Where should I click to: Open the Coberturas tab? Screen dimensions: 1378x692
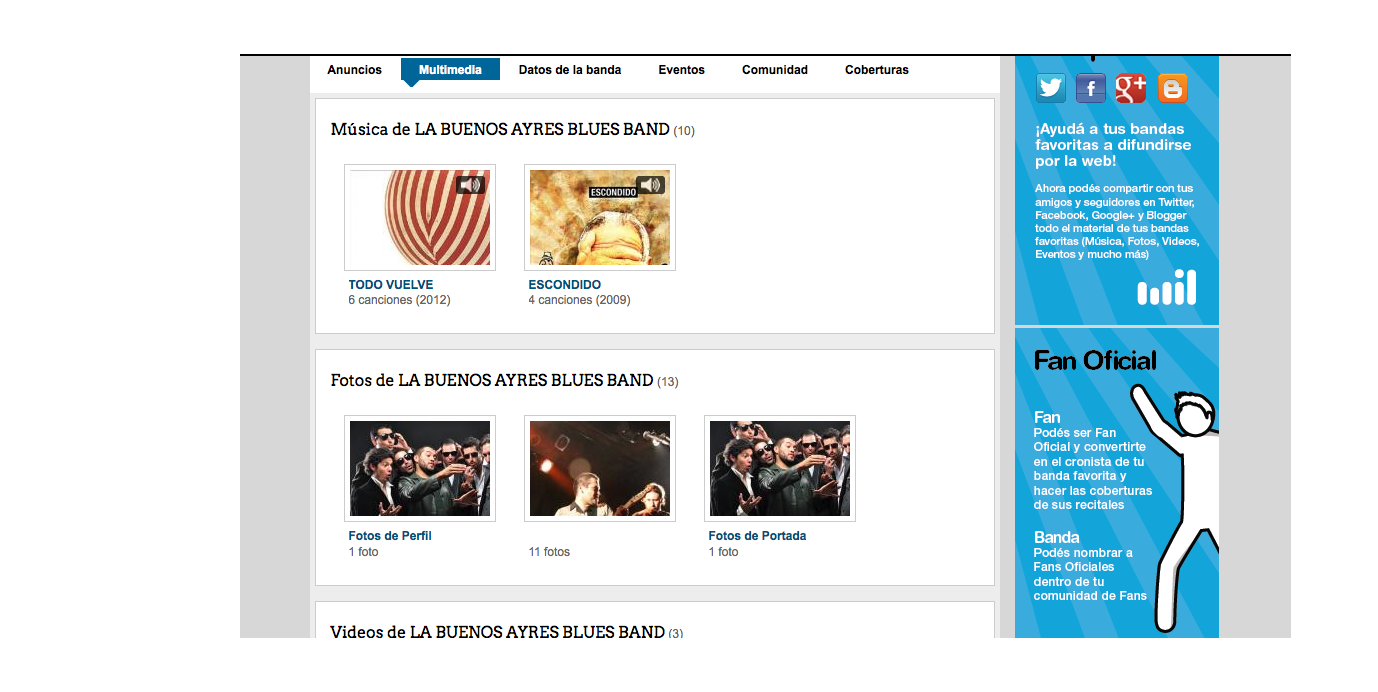click(877, 70)
